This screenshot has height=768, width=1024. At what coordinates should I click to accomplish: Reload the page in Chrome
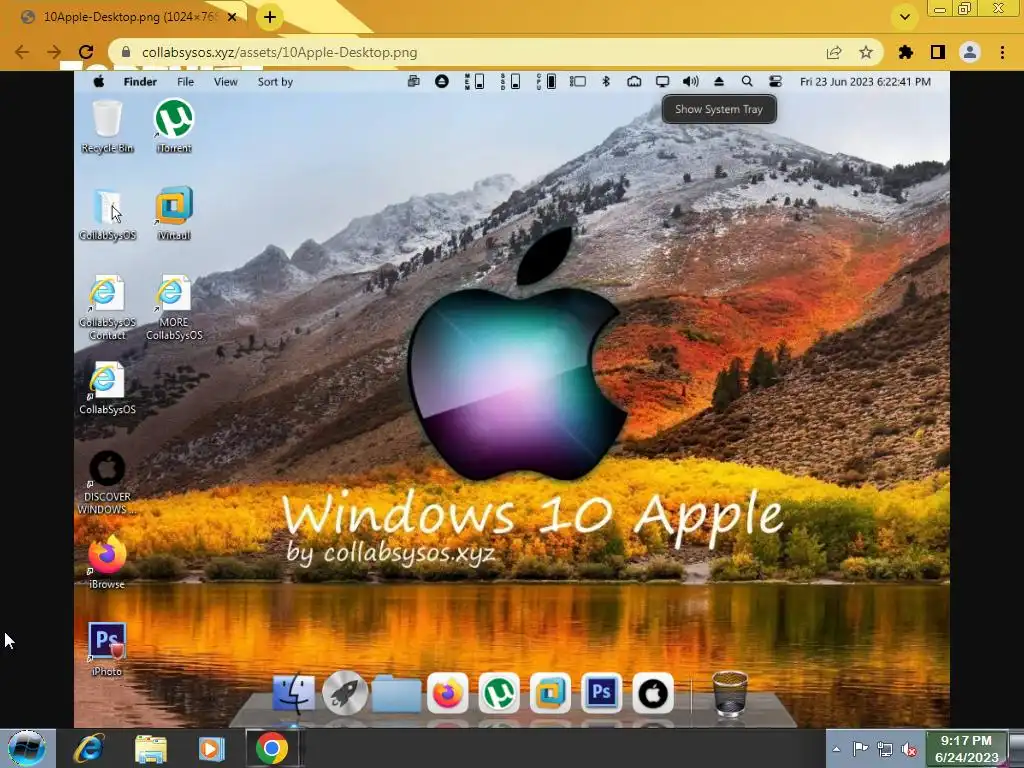click(x=86, y=52)
